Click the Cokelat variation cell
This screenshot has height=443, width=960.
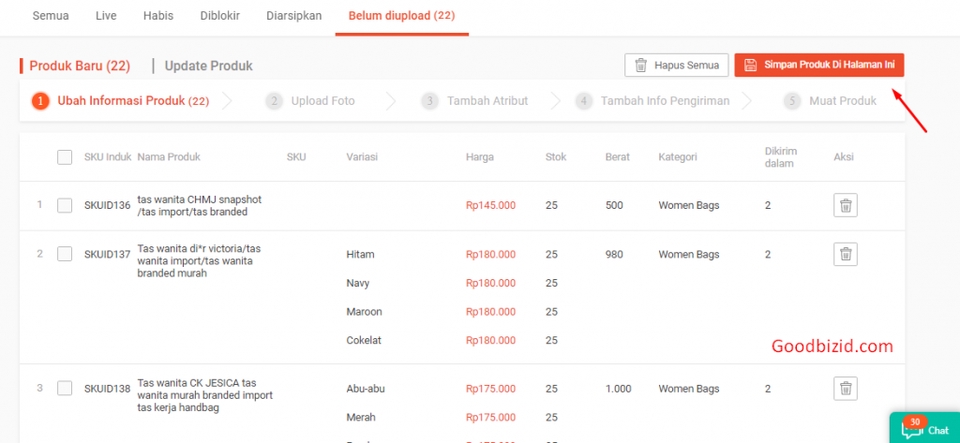point(364,340)
